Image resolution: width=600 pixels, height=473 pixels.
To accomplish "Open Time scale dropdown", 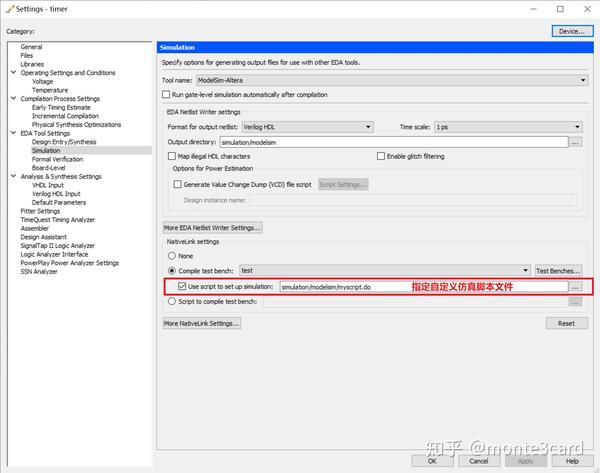I will pos(509,127).
